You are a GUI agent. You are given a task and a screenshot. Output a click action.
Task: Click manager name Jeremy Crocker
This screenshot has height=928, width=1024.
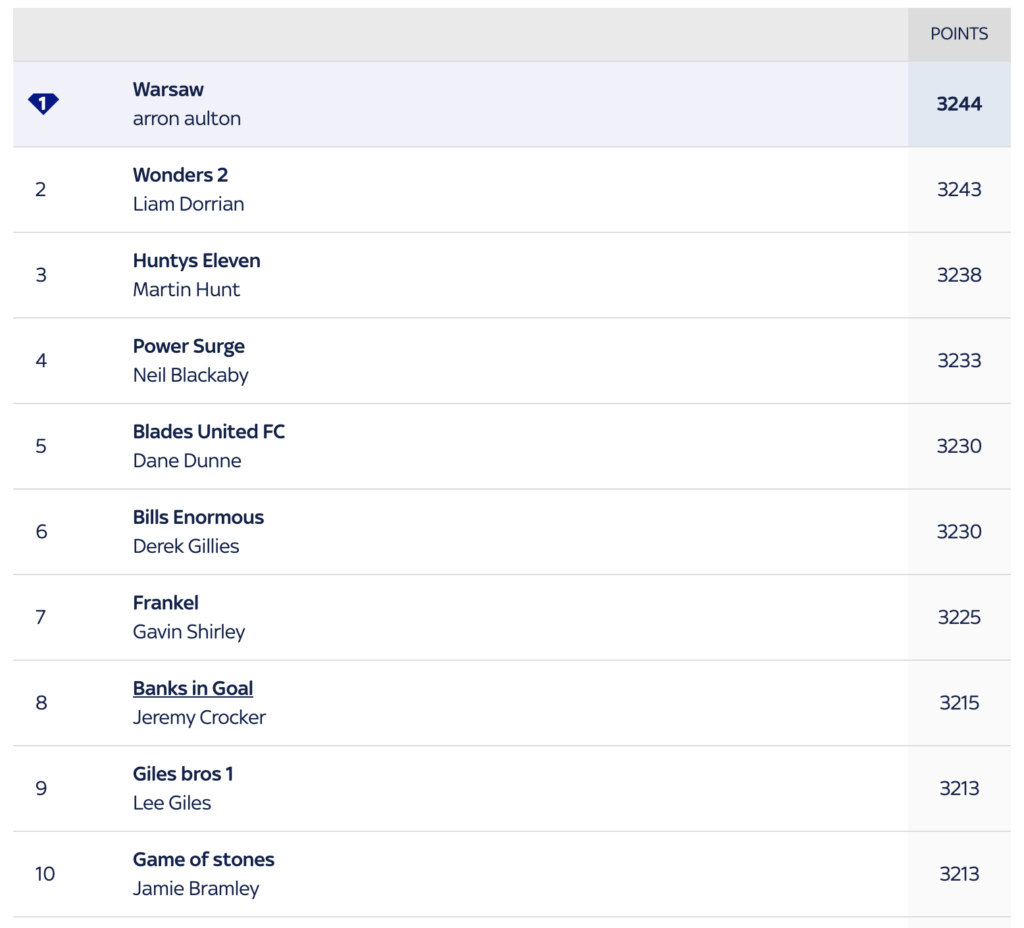pyautogui.click(x=199, y=717)
